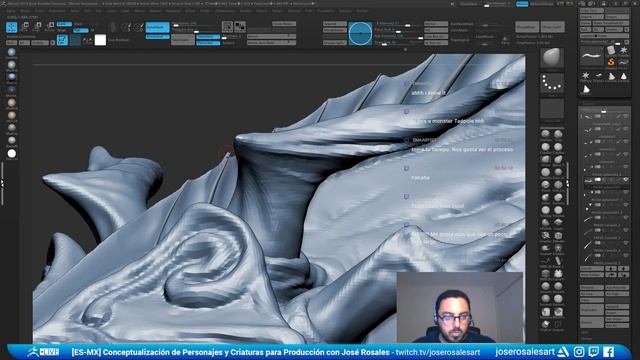
Task: Select the Move transform icon
Action: click(24, 27)
